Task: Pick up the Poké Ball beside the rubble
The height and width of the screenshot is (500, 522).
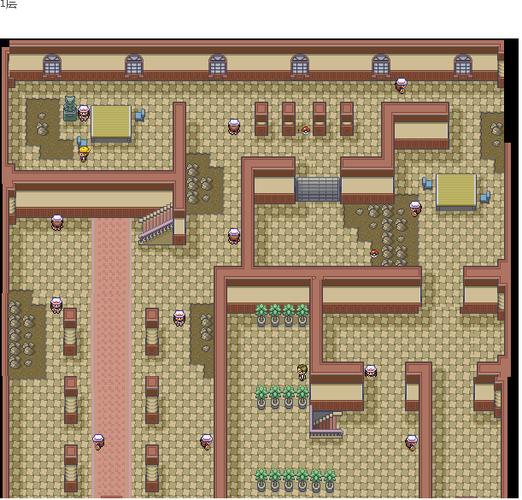Action: click(x=374, y=253)
